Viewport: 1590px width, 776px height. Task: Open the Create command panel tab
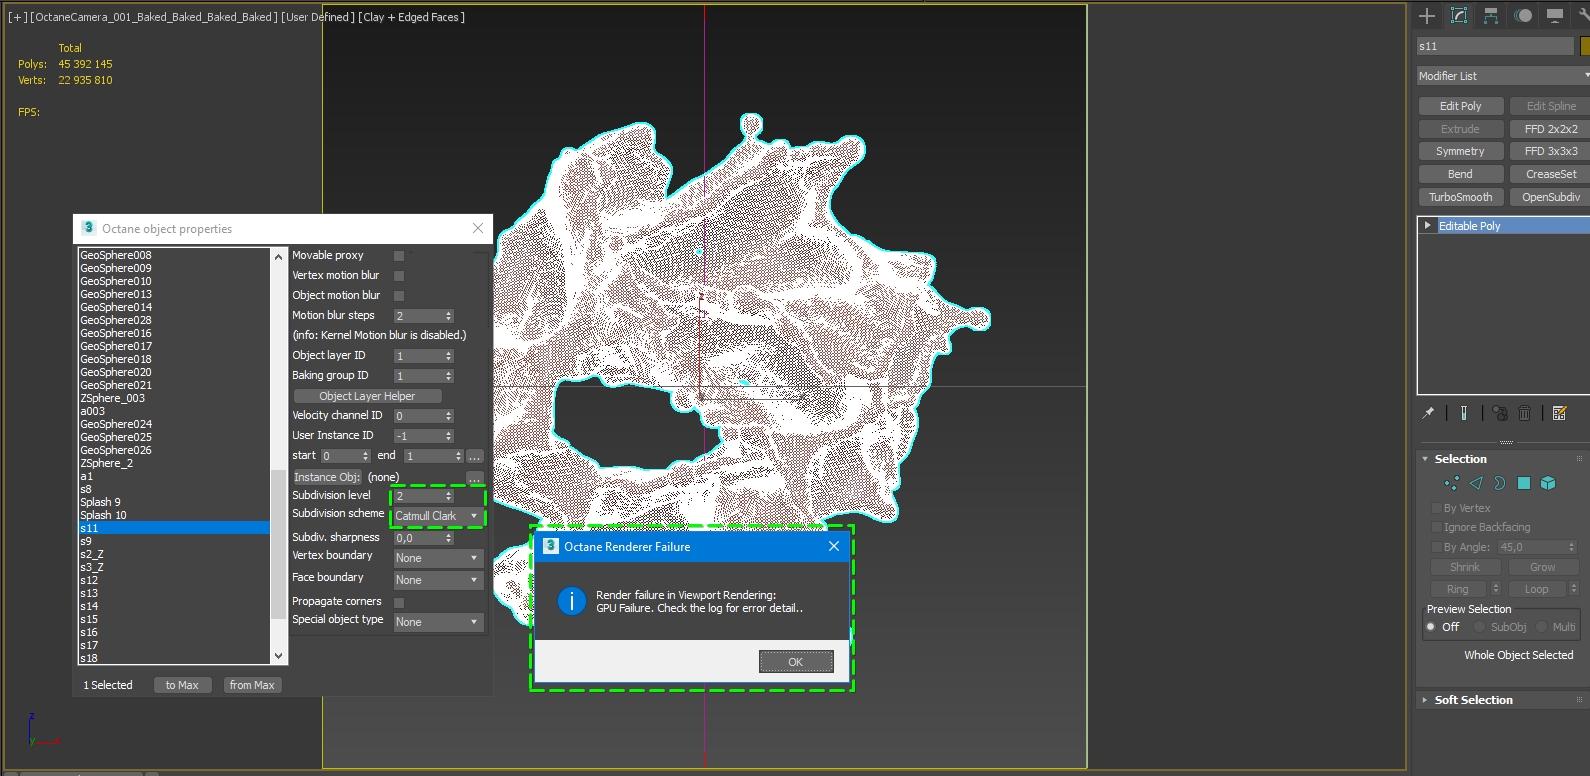click(1427, 15)
